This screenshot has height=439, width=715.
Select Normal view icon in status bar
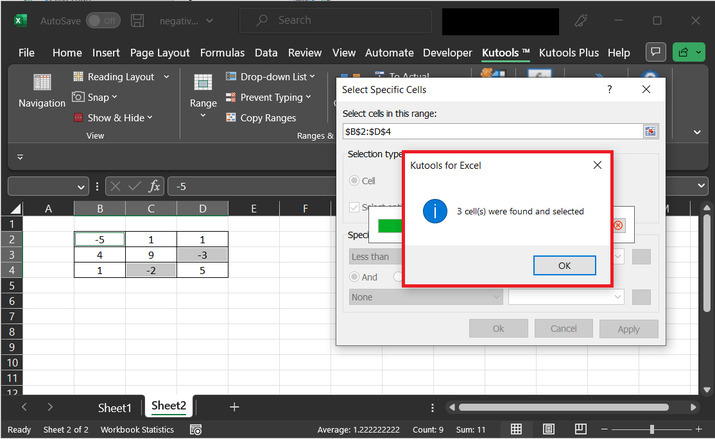coord(515,430)
